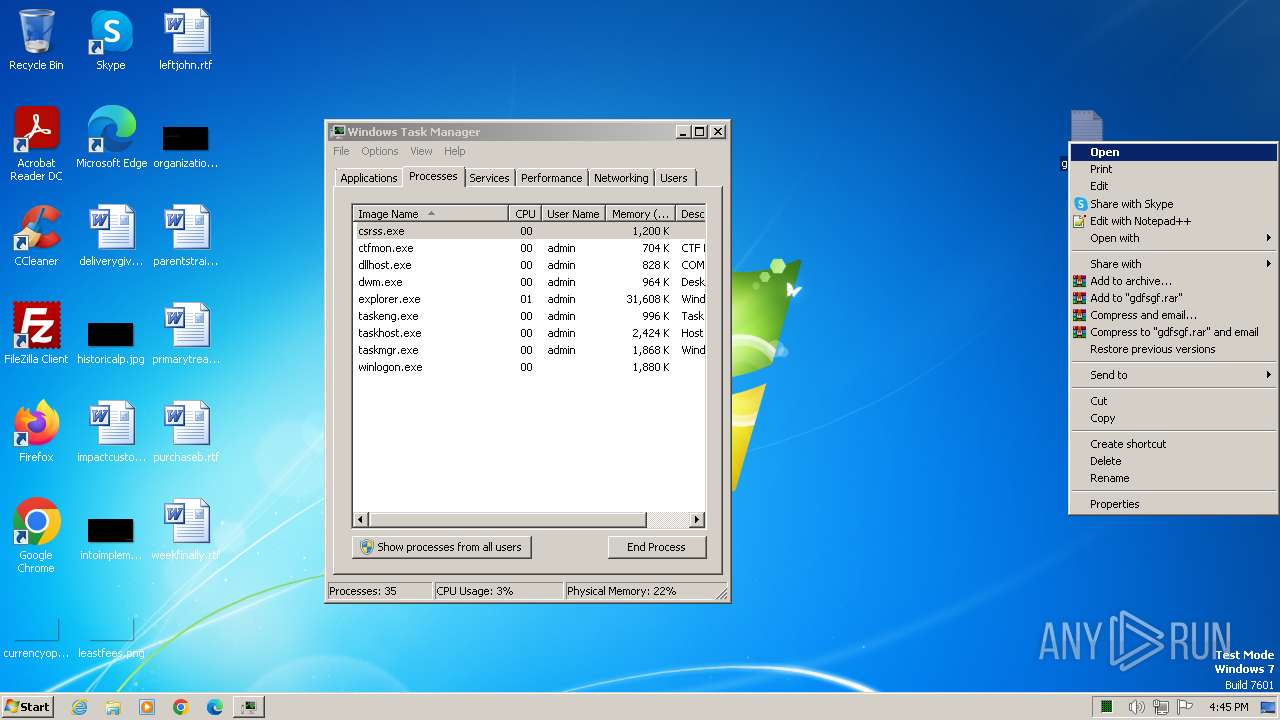
Task: Open Microsoft Edge desktop shortcut
Action: [x=111, y=138]
